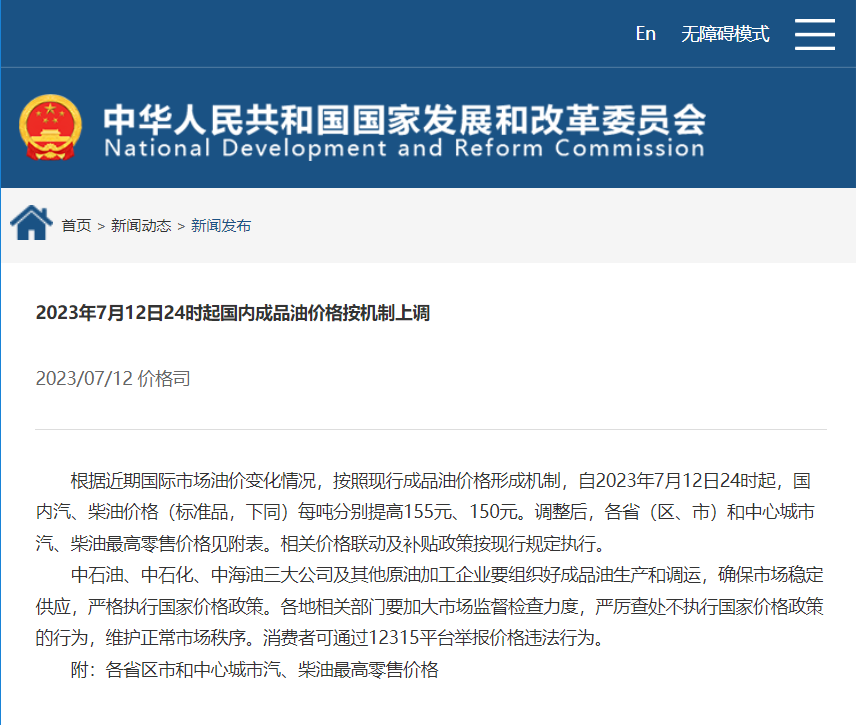Click the 中华人民共和国国家发展和改革委员会 site title

(405, 120)
